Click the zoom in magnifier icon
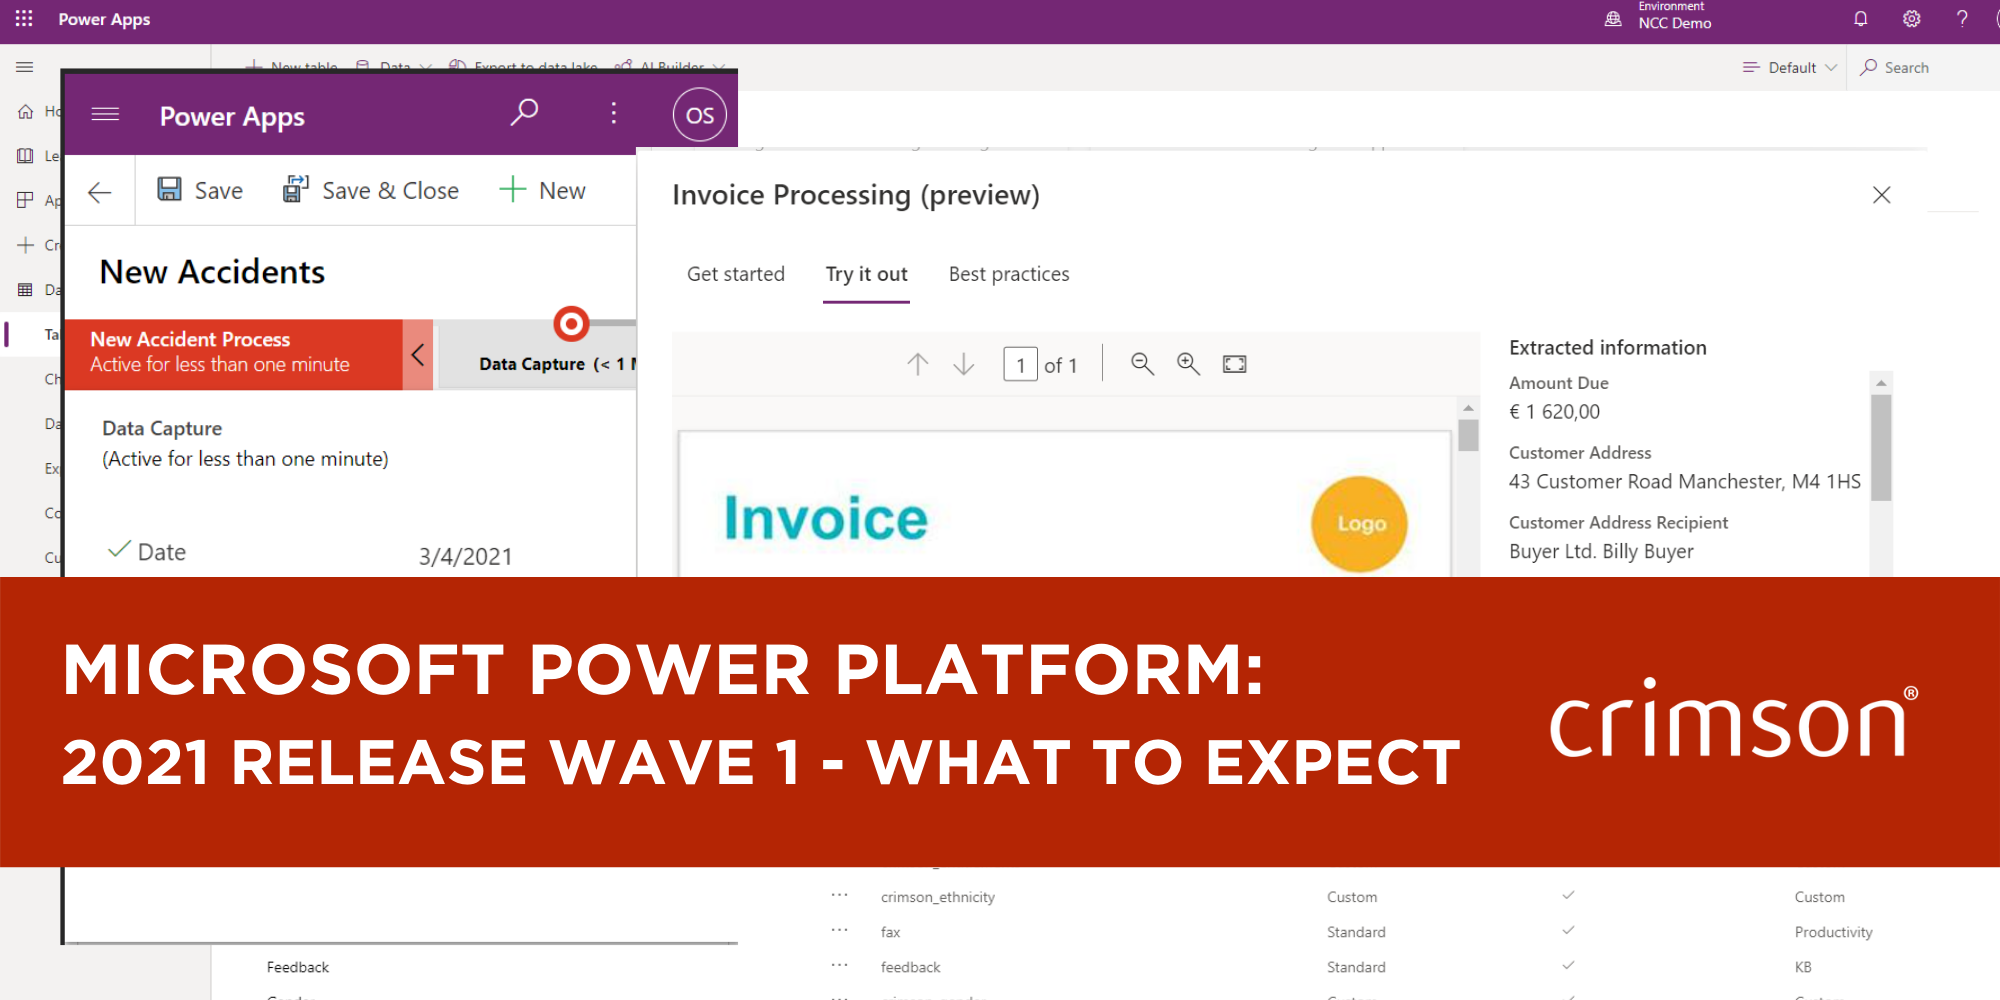Viewport: 2000px width, 1000px height. coord(1188,364)
